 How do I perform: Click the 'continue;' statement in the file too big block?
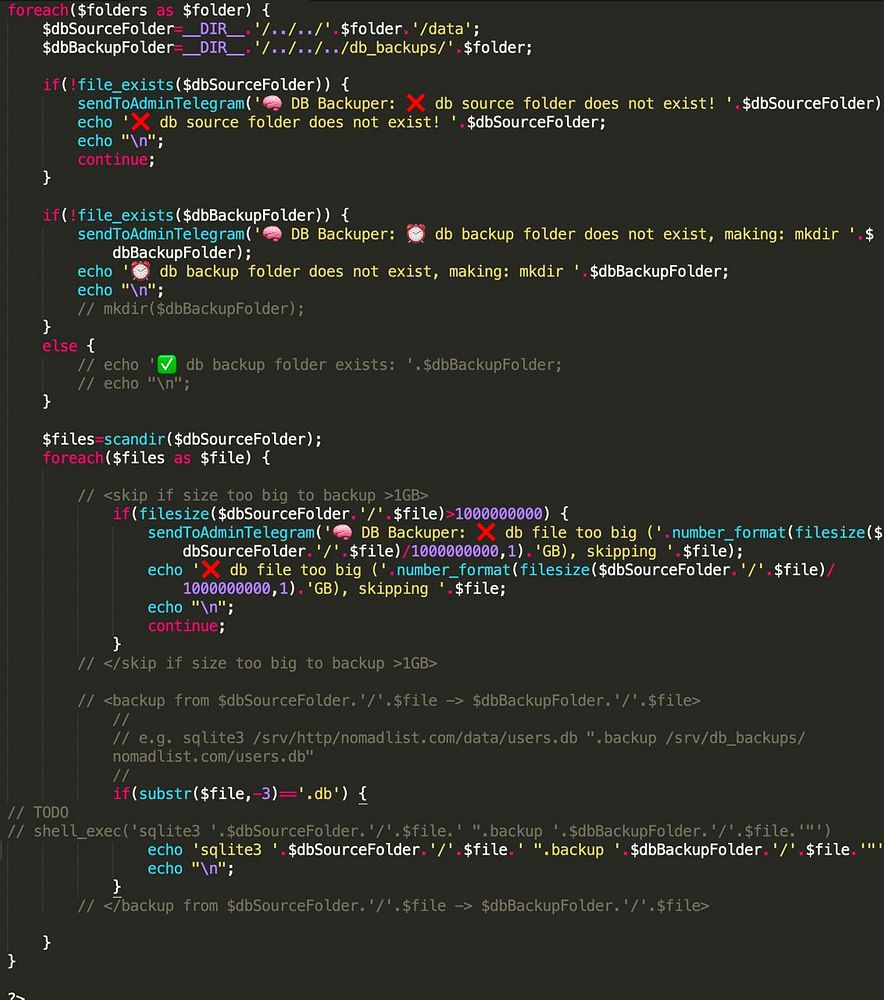tap(186, 626)
